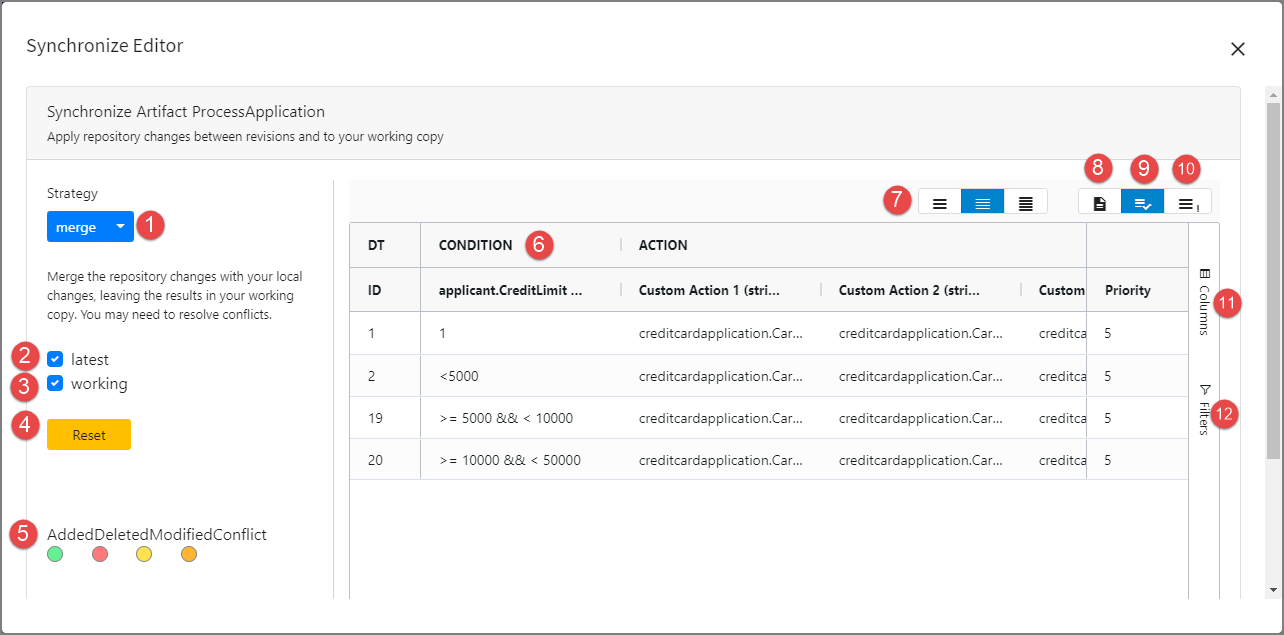Click the CONDITION column group header
The height and width of the screenshot is (635, 1284).
click(x=476, y=245)
